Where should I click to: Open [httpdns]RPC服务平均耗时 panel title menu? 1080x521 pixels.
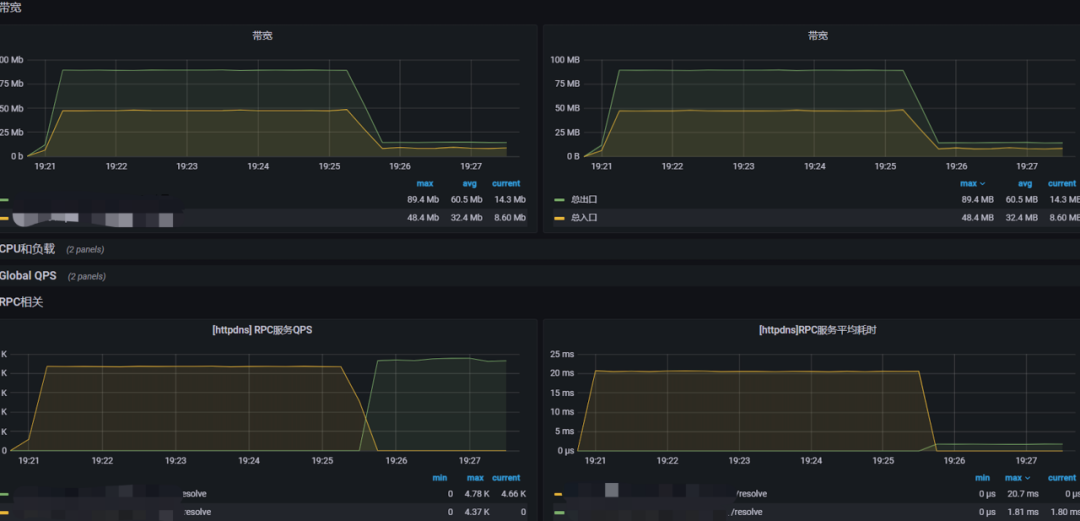818,330
